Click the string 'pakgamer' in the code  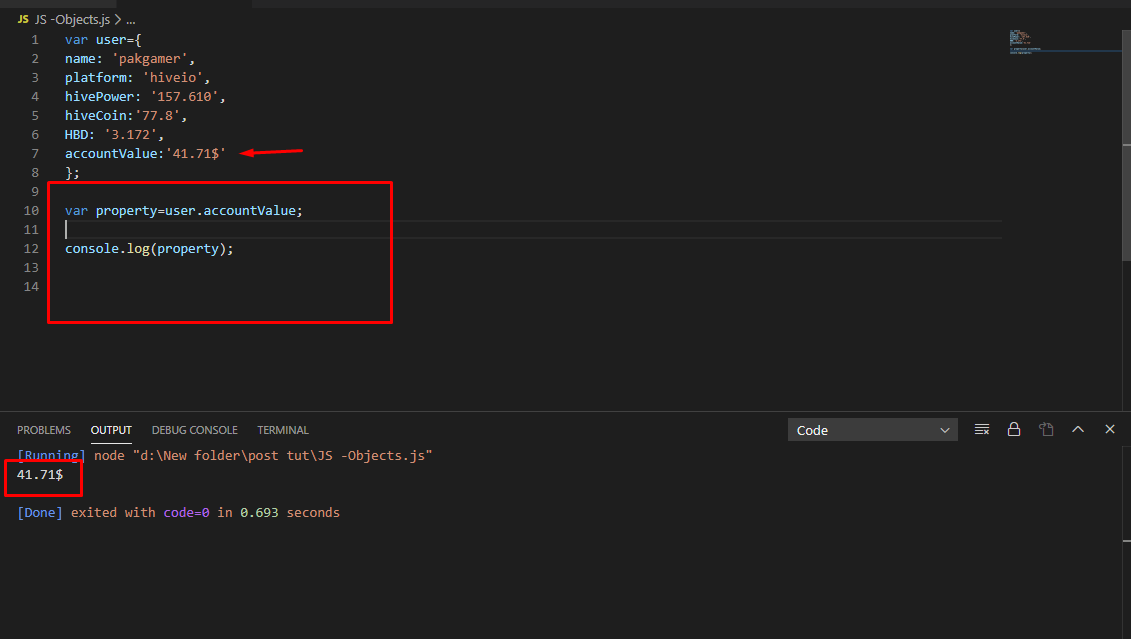point(149,58)
